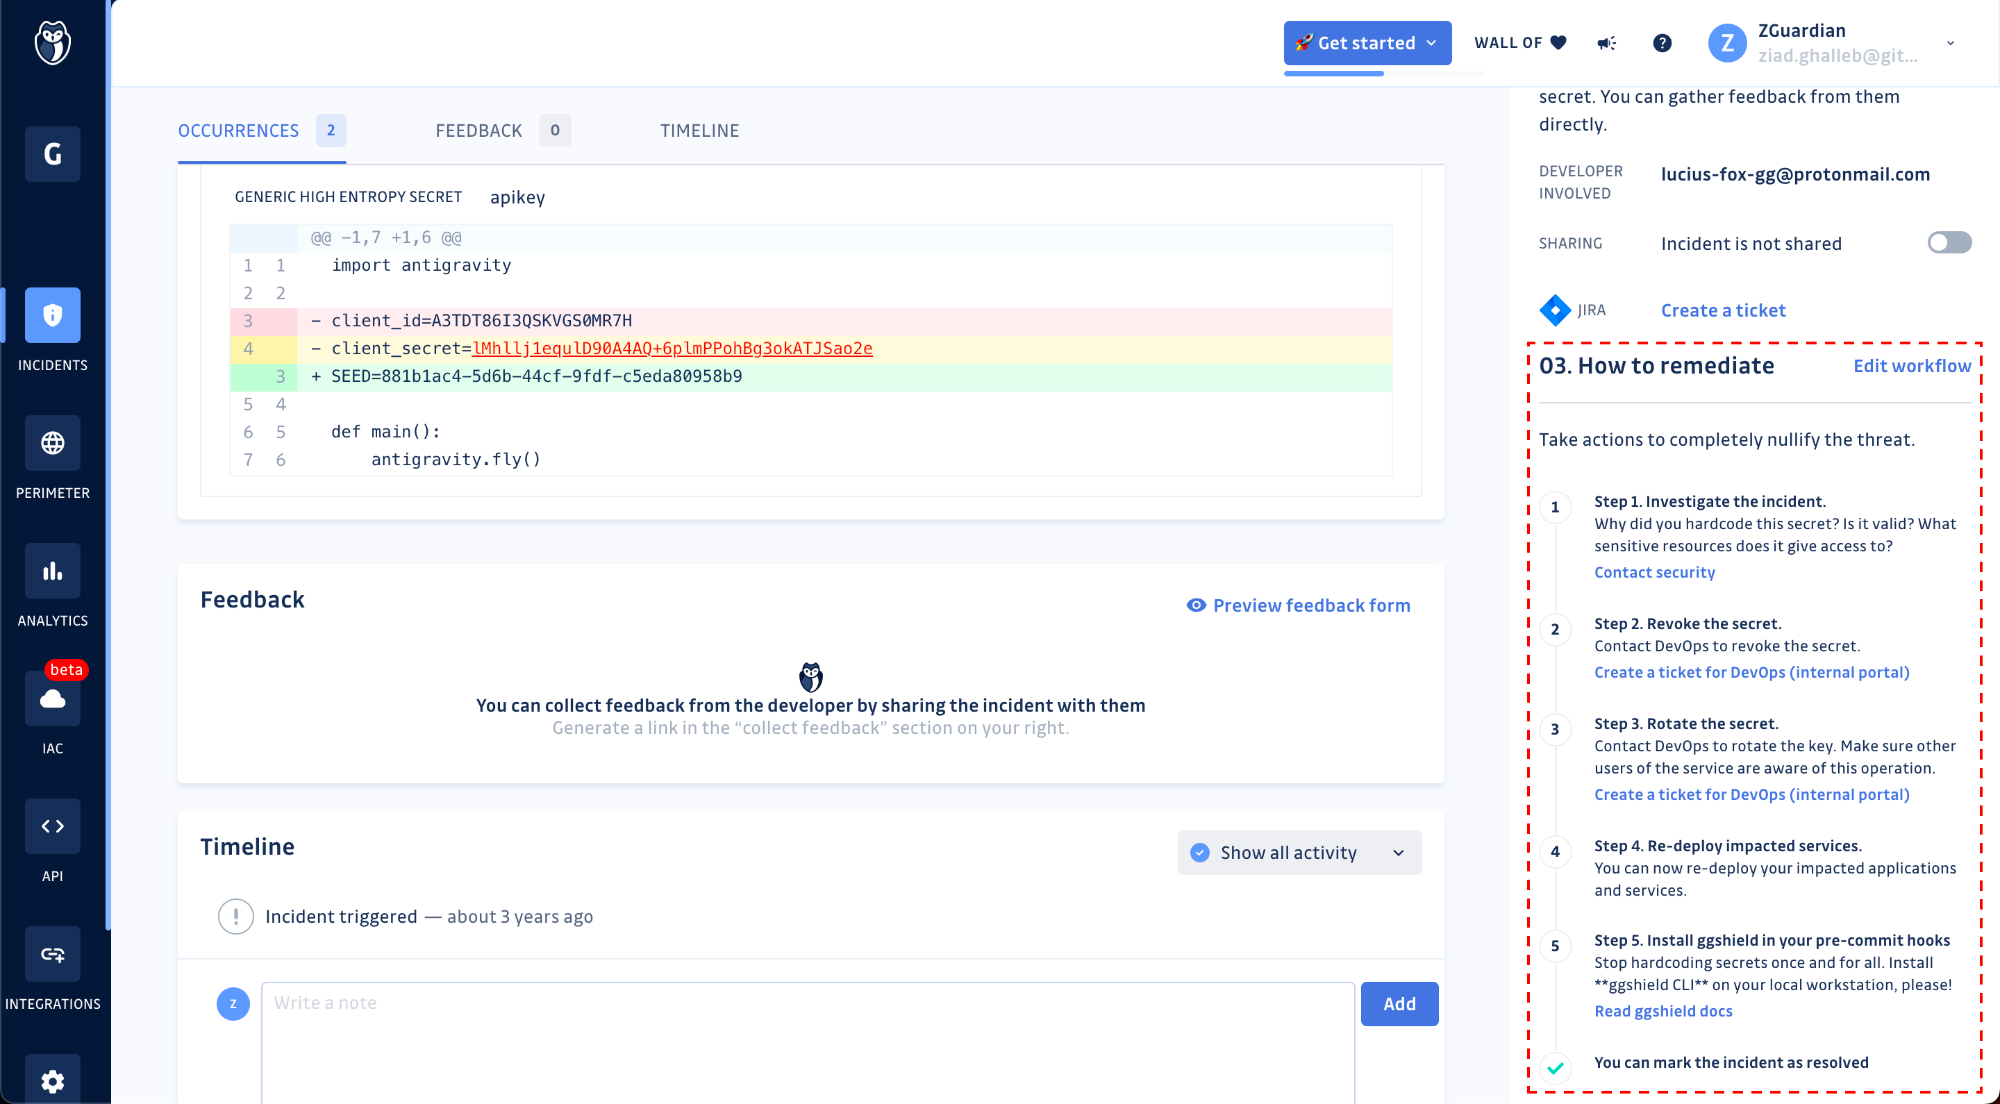This screenshot has height=1104, width=2000.
Task: Click the resolved checkmark step indicator
Action: click(1555, 1067)
